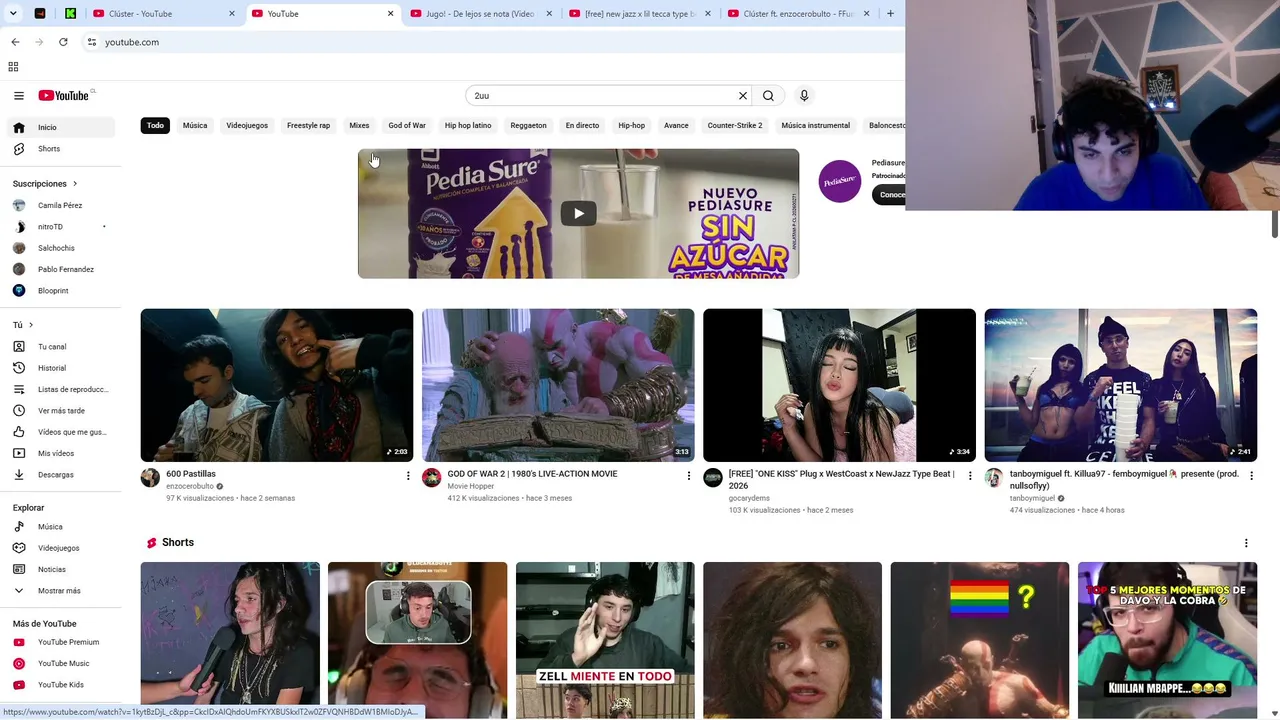This screenshot has height=720, width=1280.
Task: Open Descargas in the sidebar
Action: pos(60,475)
